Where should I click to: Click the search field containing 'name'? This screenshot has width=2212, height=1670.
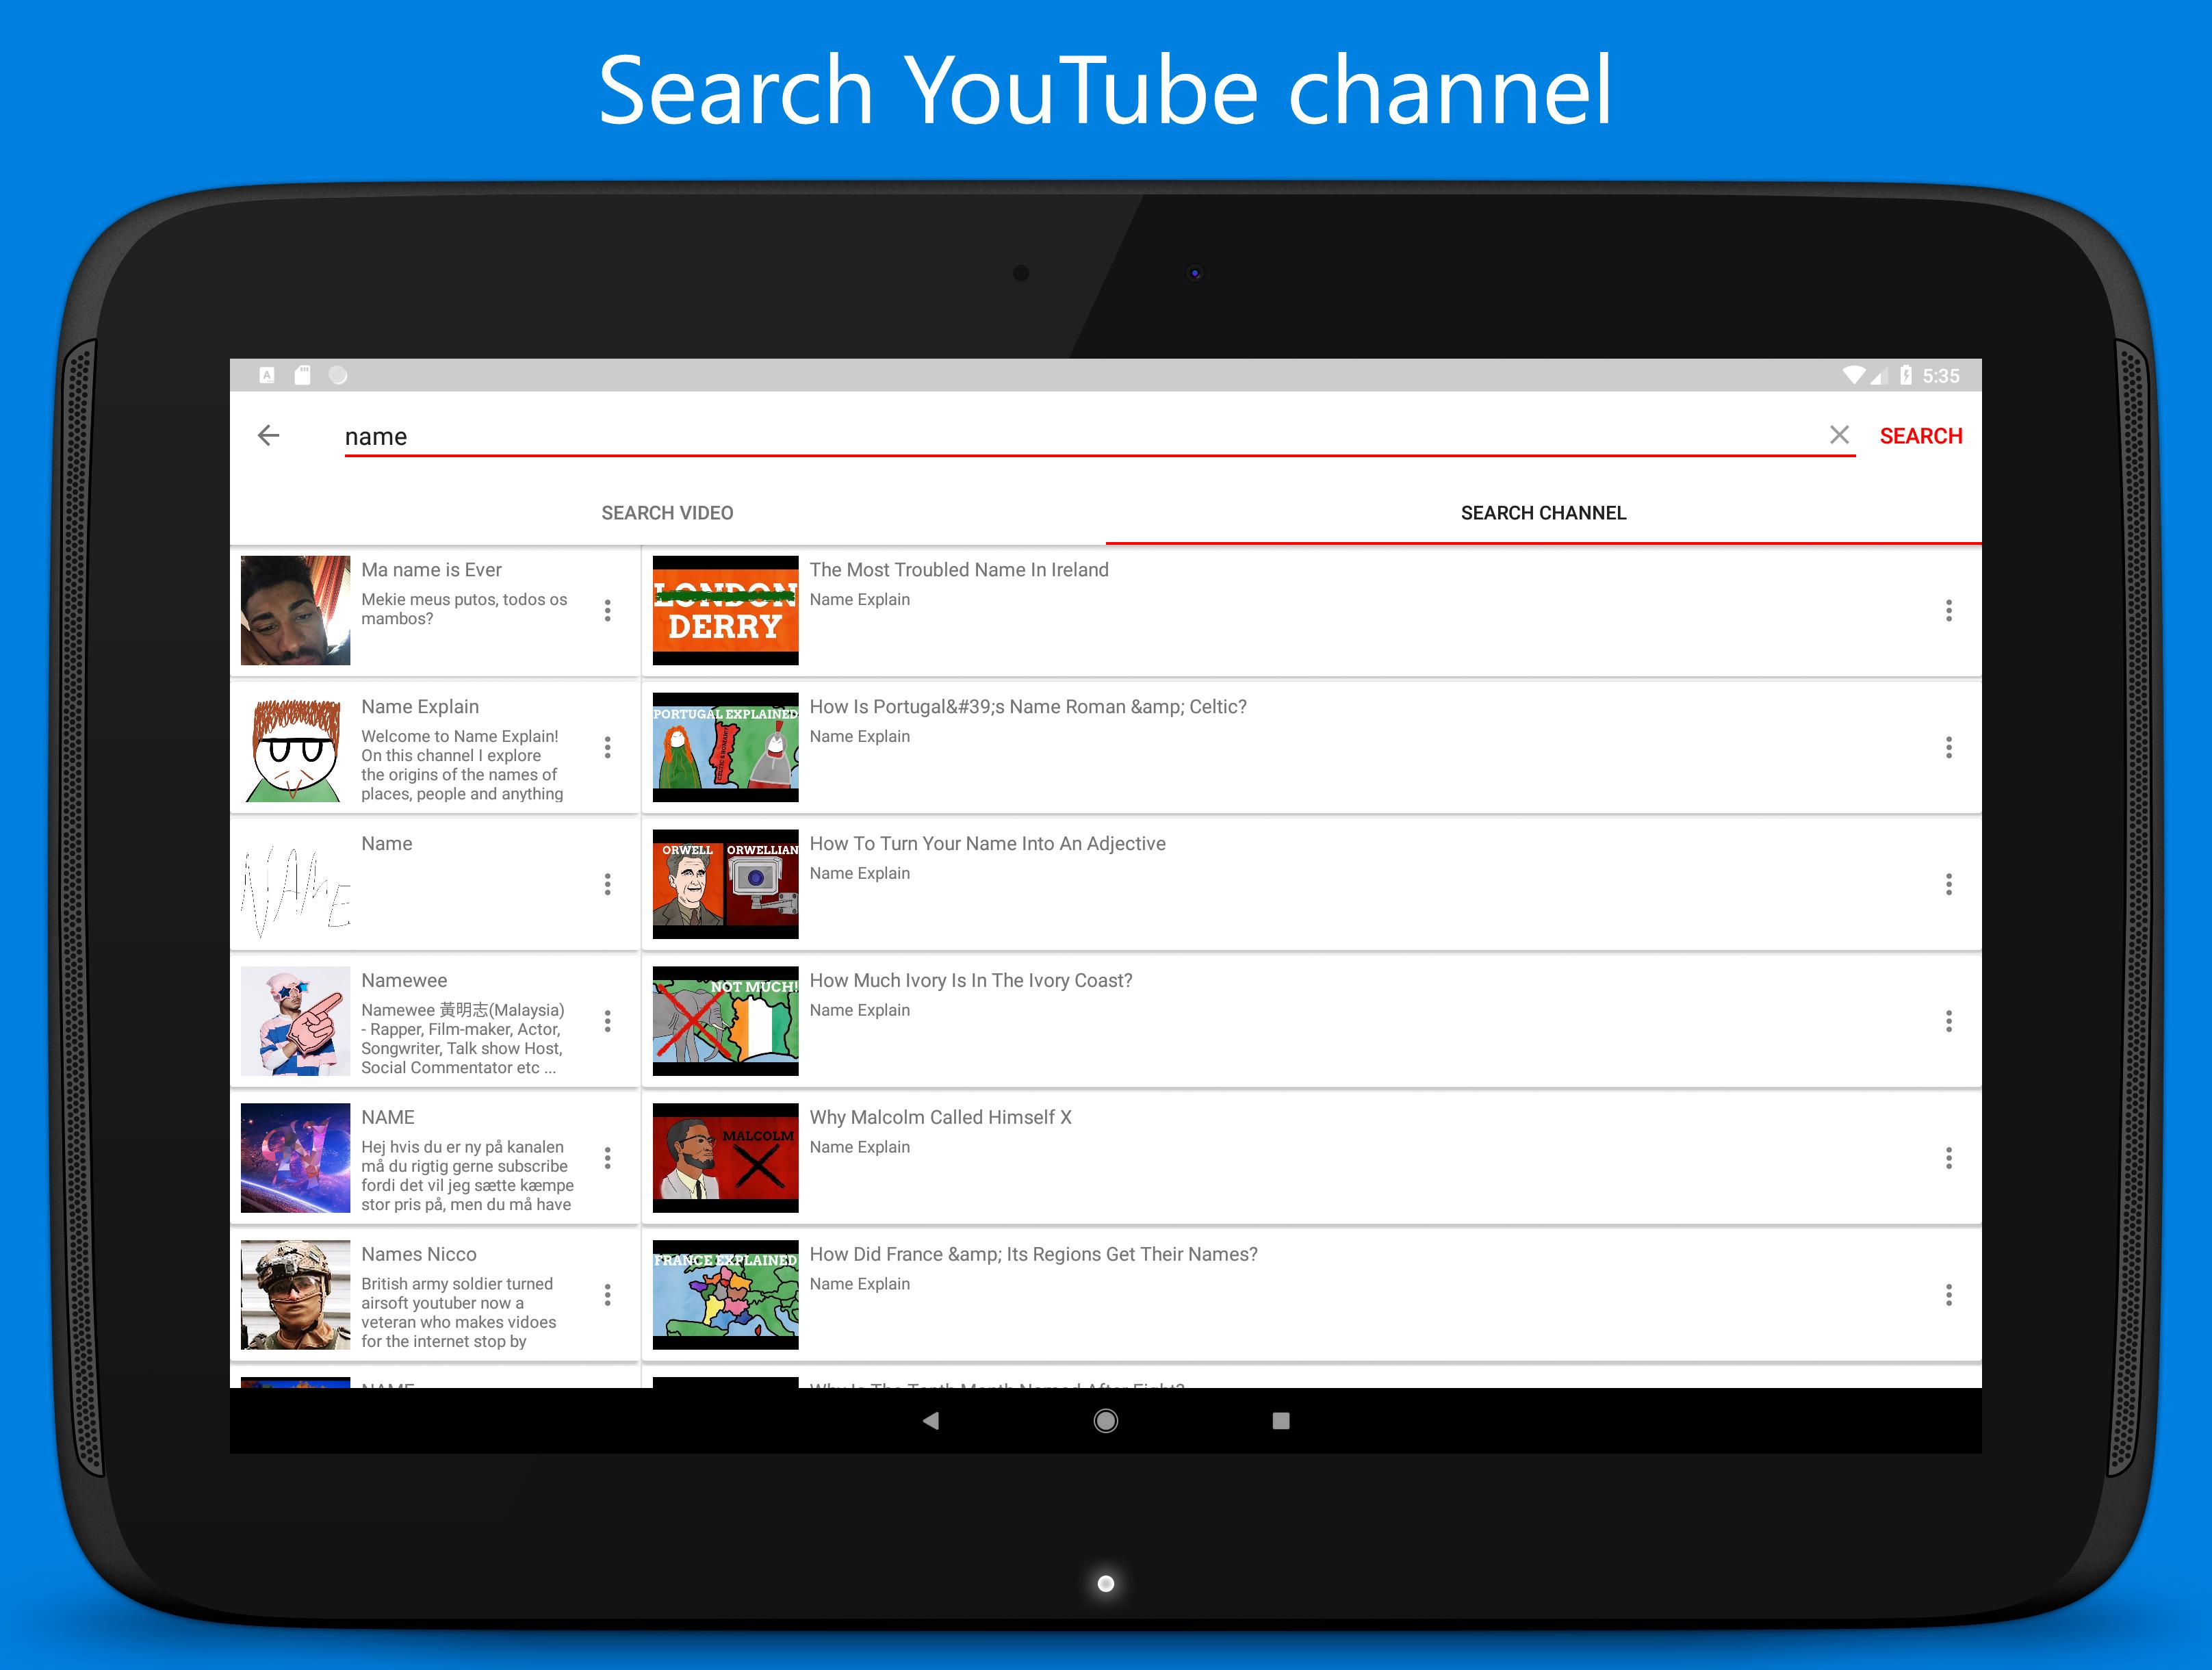pyautogui.click(x=1100, y=437)
